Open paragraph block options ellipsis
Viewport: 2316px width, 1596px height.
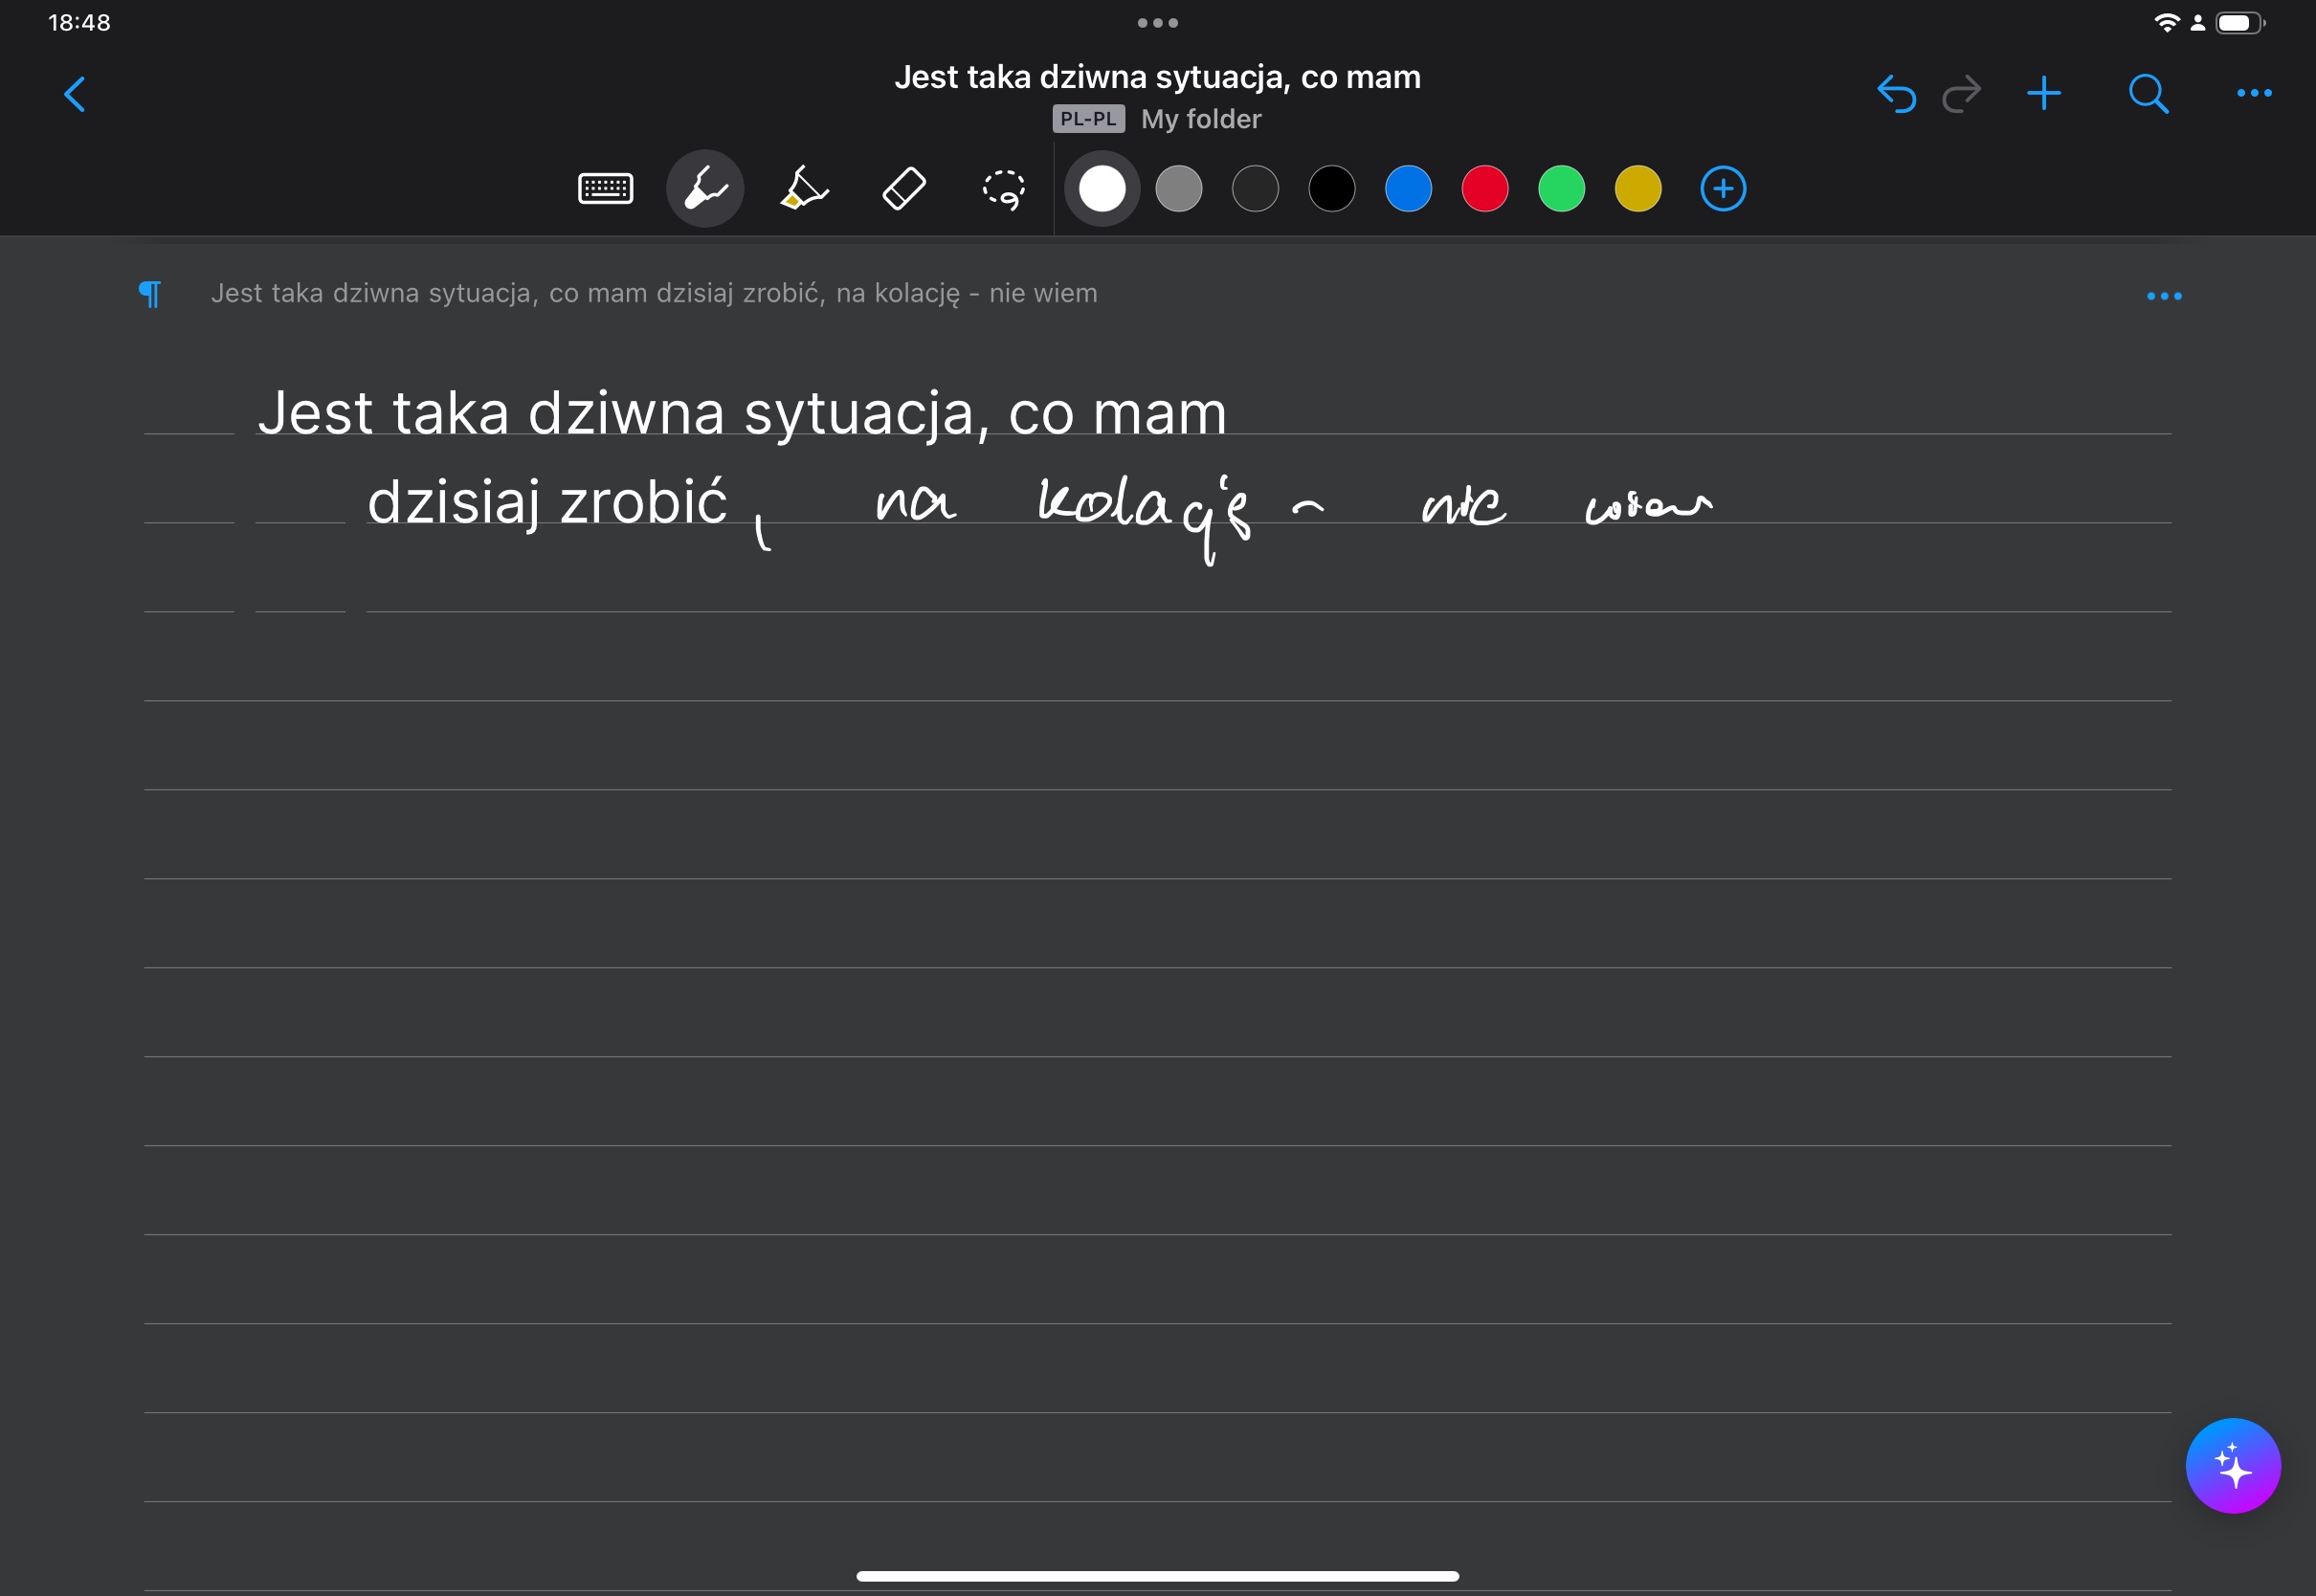[x=2164, y=296]
